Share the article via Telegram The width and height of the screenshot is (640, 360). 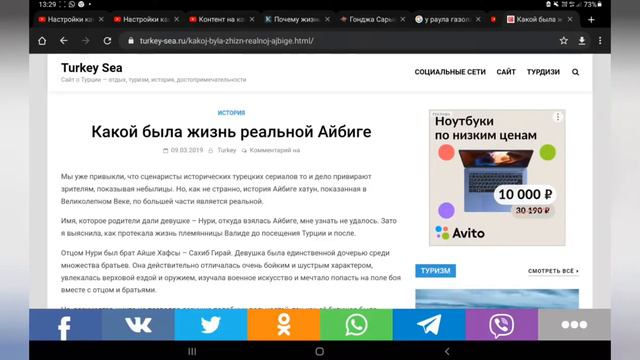click(429, 325)
